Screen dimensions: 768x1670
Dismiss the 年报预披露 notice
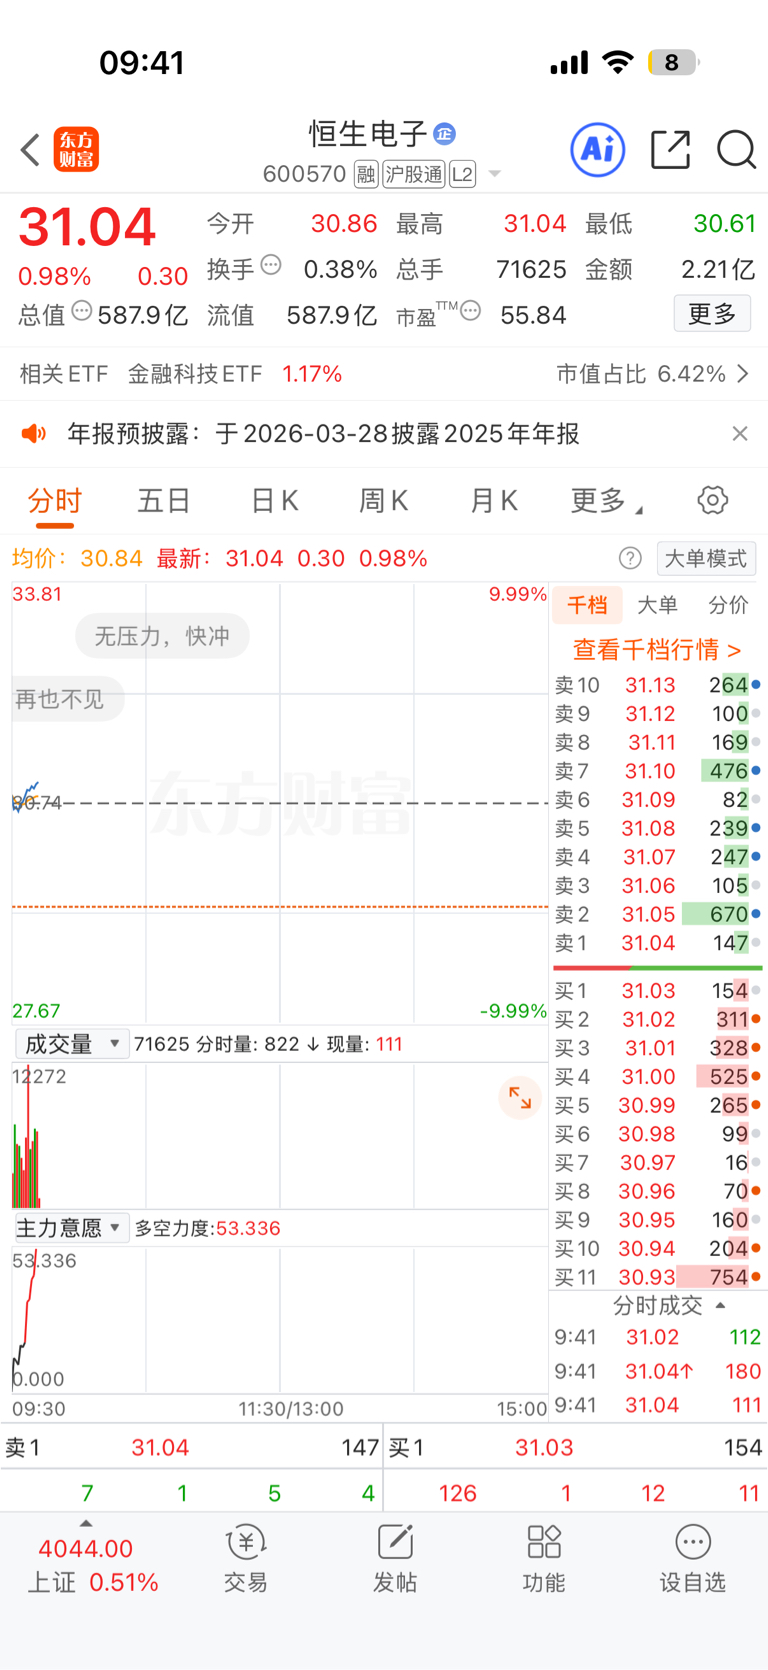pyautogui.click(x=740, y=433)
